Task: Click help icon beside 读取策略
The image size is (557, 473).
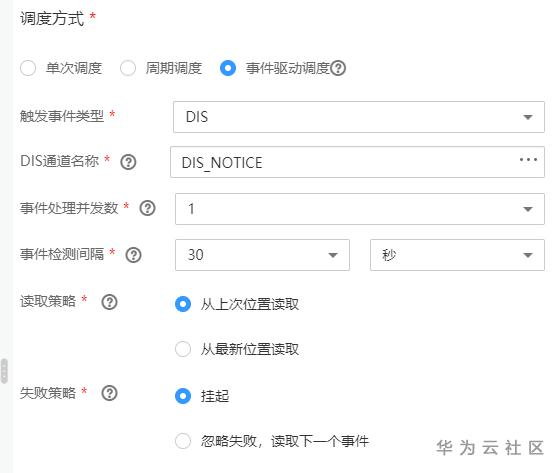Action: [x=109, y=302]
